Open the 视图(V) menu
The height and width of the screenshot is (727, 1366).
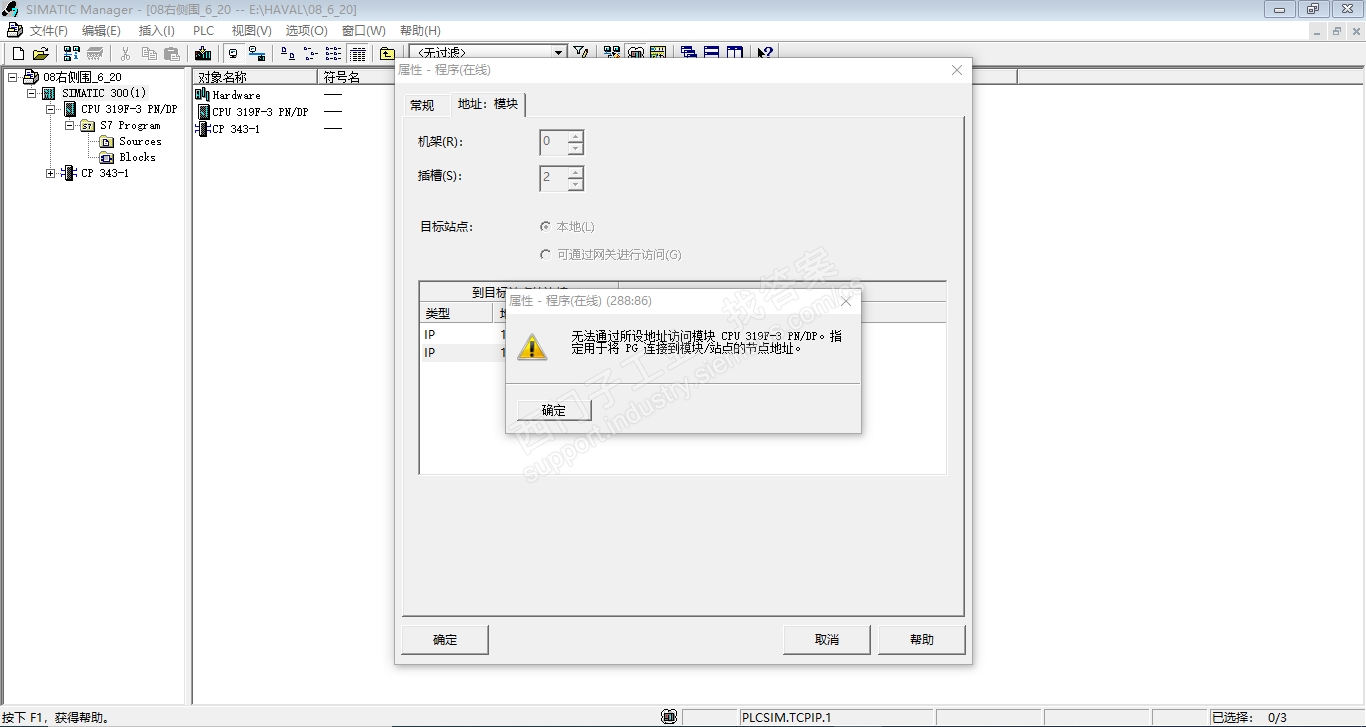click(251, 31)
